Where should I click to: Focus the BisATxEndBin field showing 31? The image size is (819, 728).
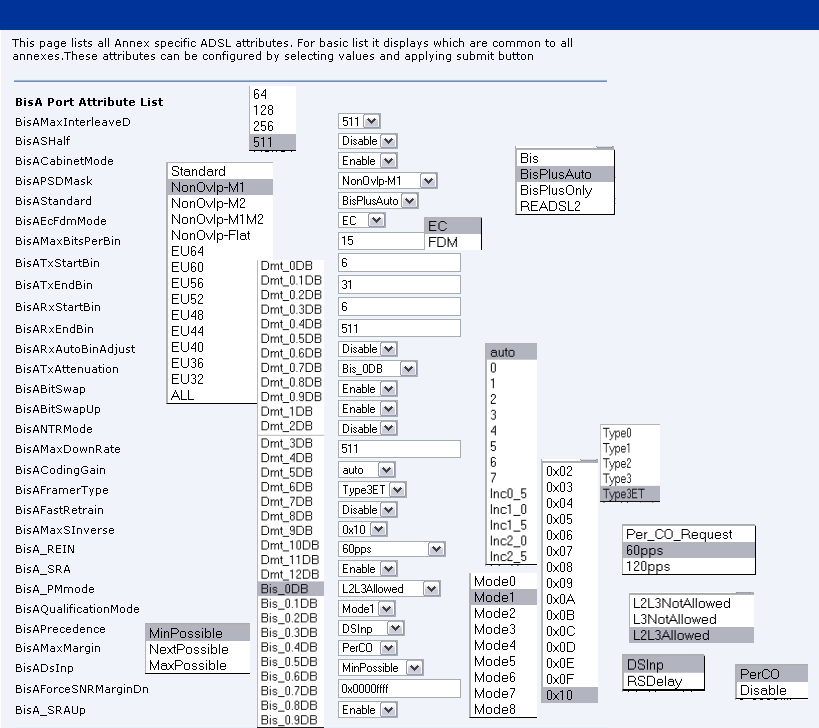coord(399,284)
